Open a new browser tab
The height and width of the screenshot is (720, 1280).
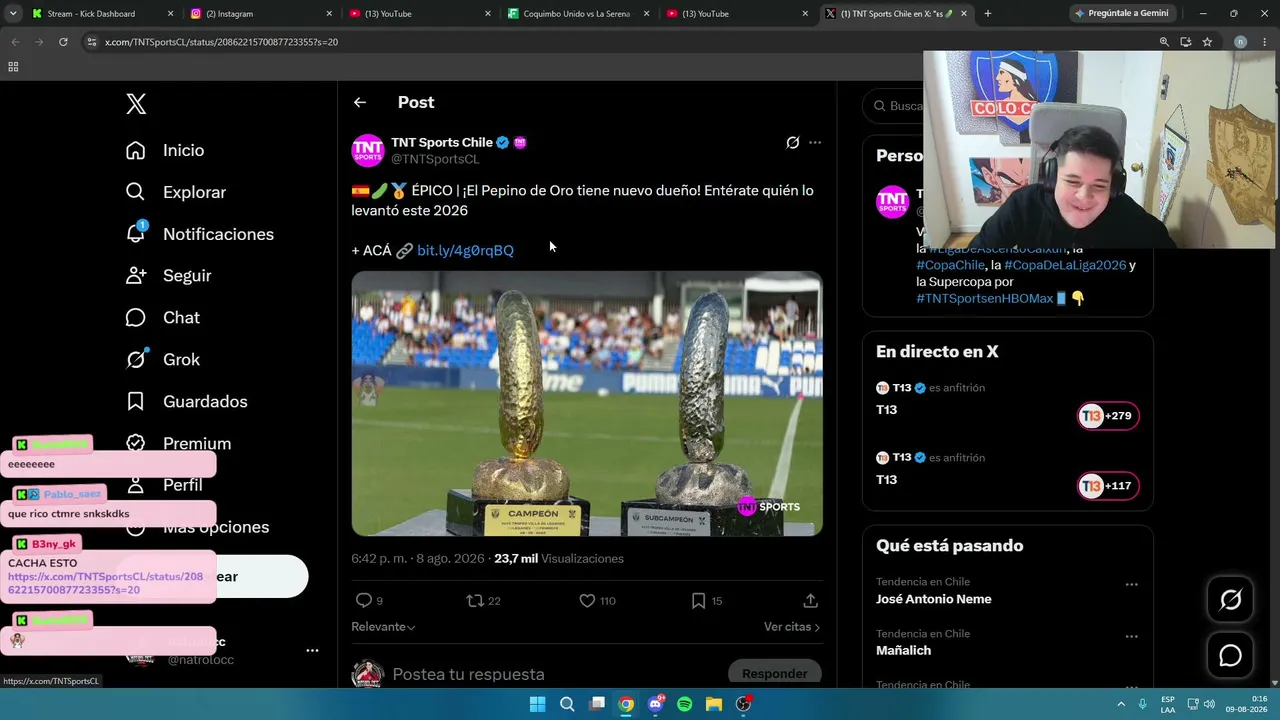coord(988,14)
